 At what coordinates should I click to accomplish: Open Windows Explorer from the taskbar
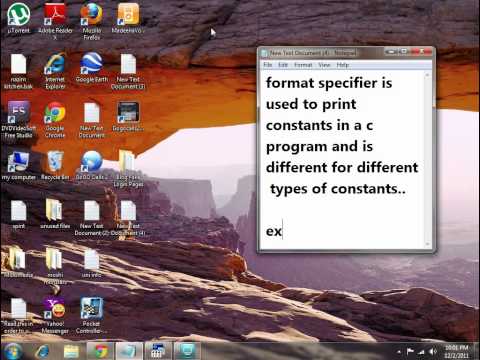[x=71, y=351]
